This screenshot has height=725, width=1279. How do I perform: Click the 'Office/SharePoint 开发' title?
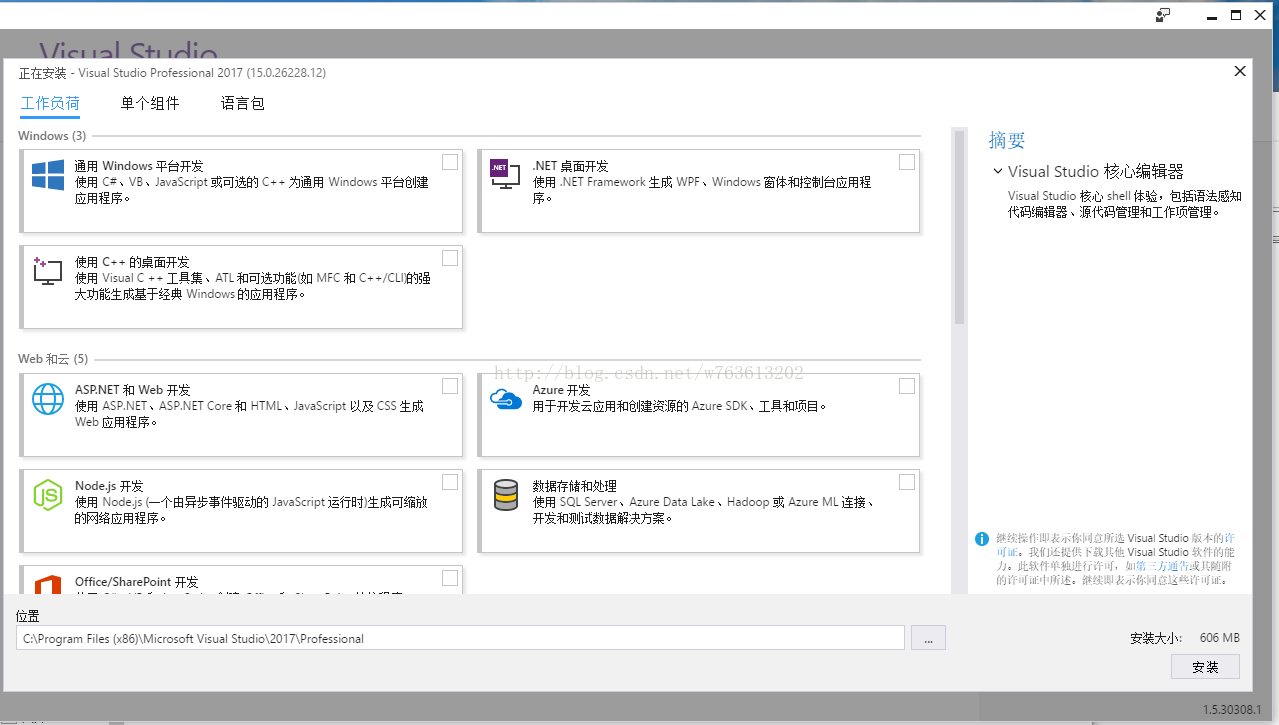137,582
